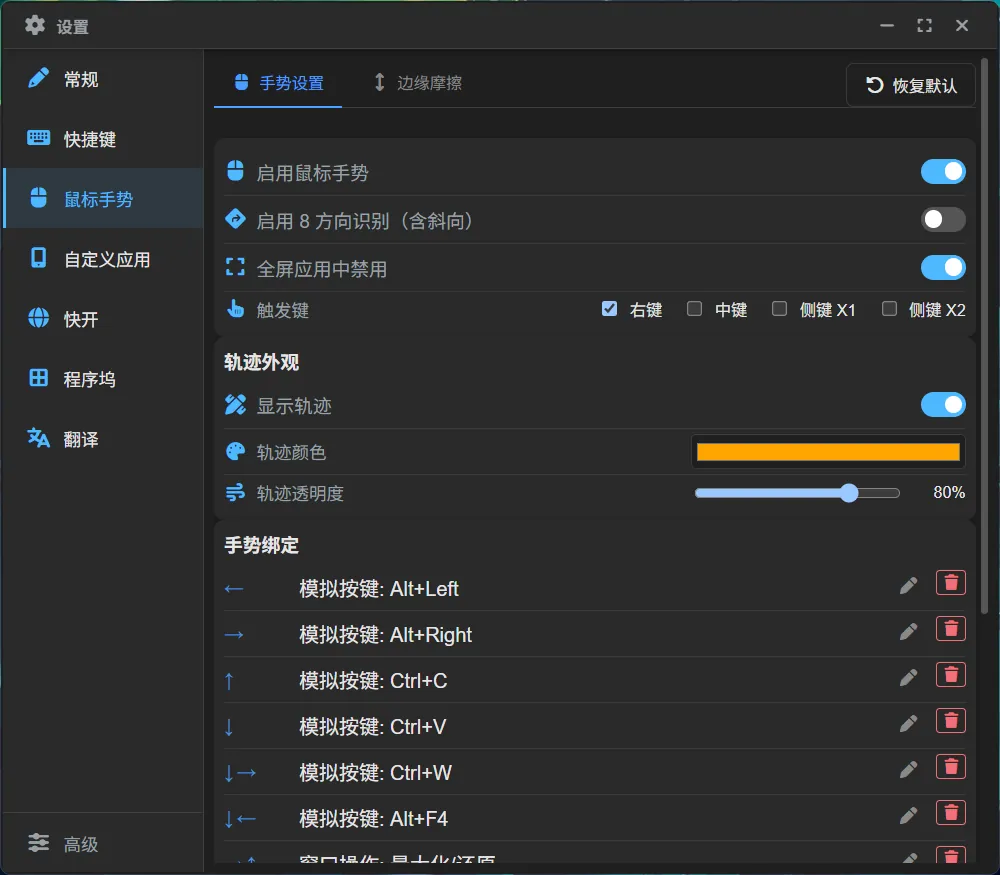This screenshot has height=875, width=1000.
Task: Delete the Alt+F4 gesture binding
Action: tap(950, 812)
